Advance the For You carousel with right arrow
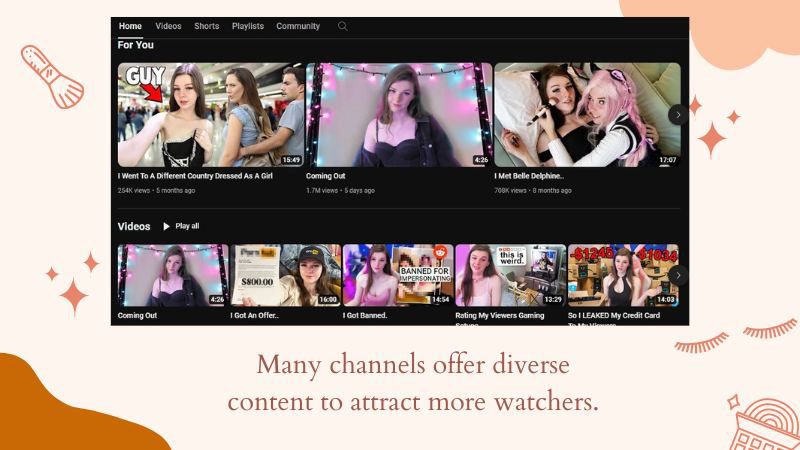 click(x=678, y=115)
